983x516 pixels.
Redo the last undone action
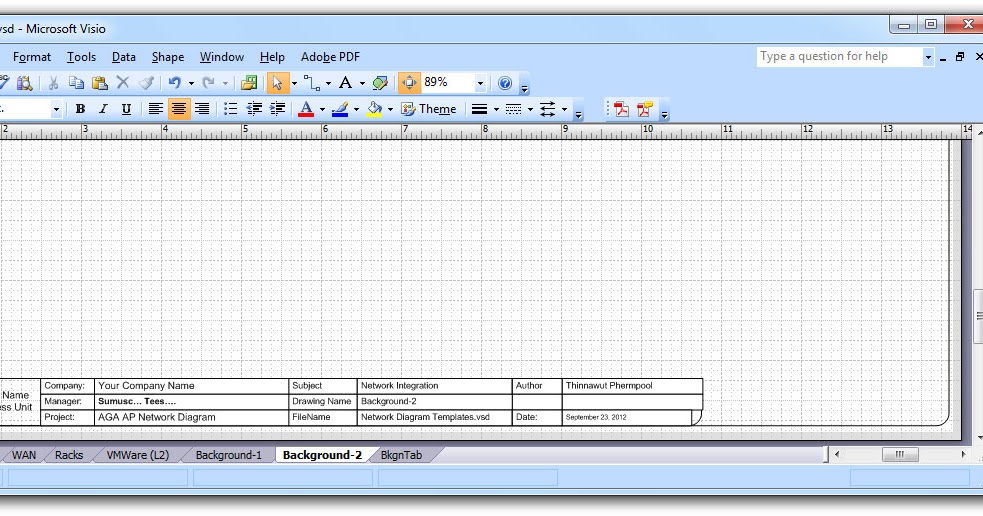point(208,83)
